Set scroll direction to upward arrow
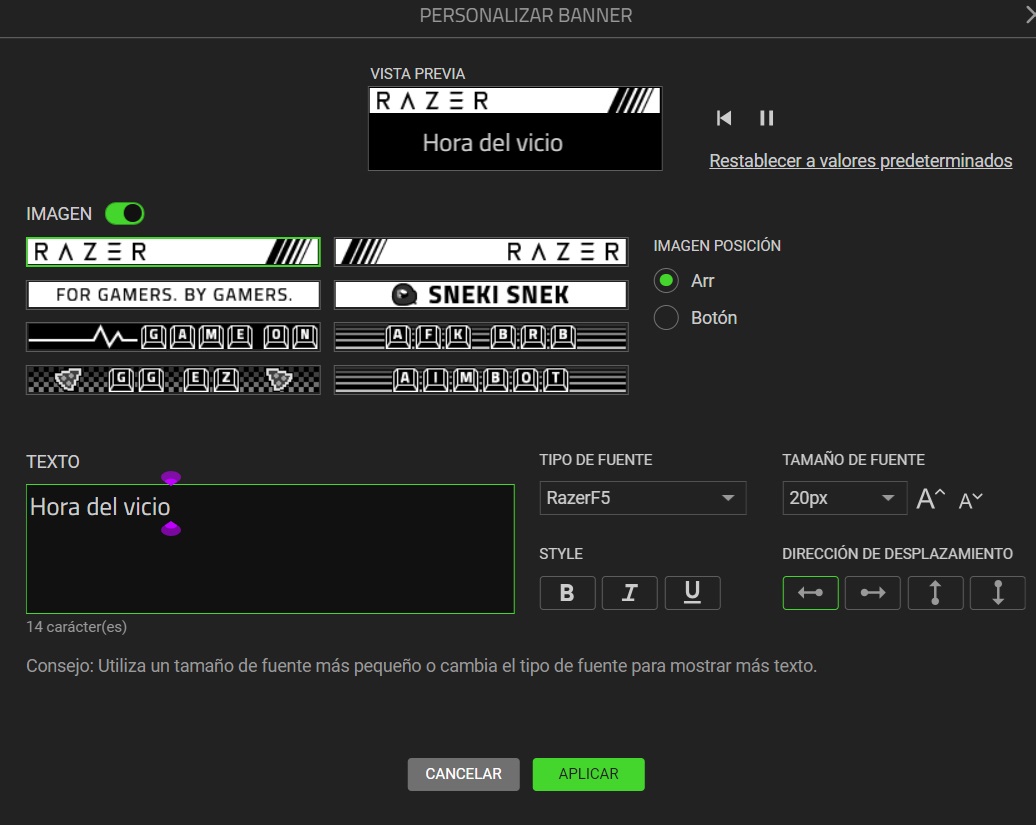Image resolution: width=1036 pixels, height=825 pixels. point(935,593)
